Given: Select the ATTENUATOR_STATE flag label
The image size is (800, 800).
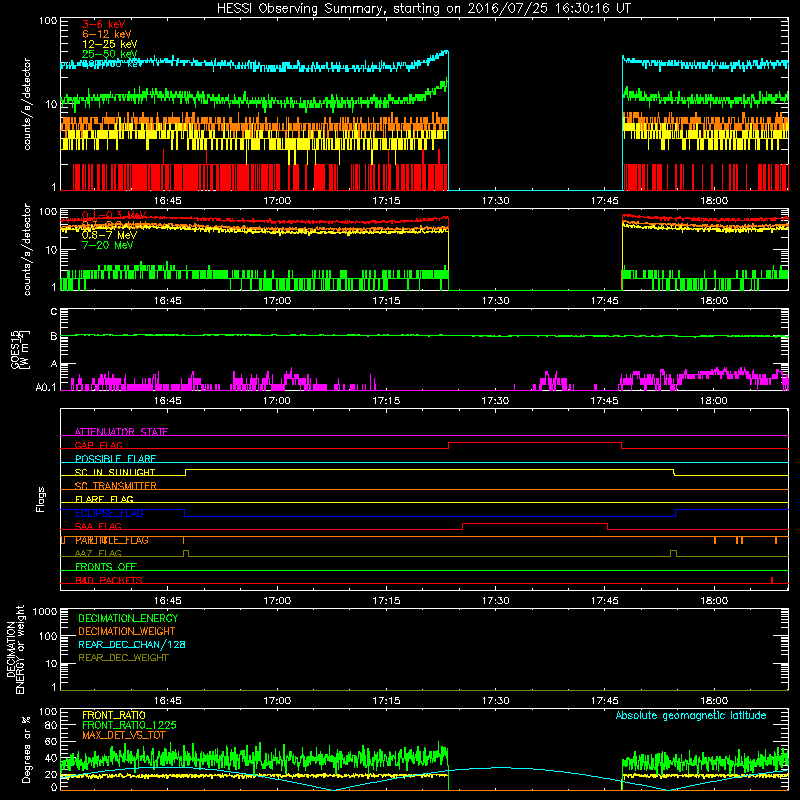Looking at the screenshot, I should (121, 432).
